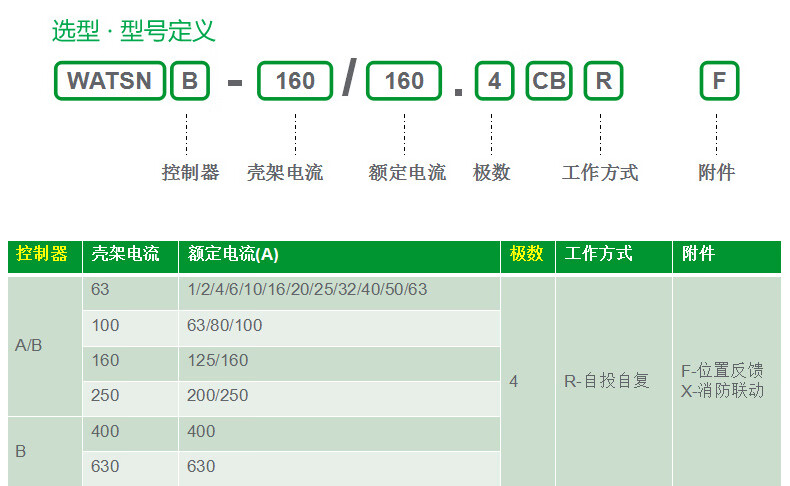790x486 pixels.
Task: Select the yellow 控制器 table header
Action: (43, 254)
